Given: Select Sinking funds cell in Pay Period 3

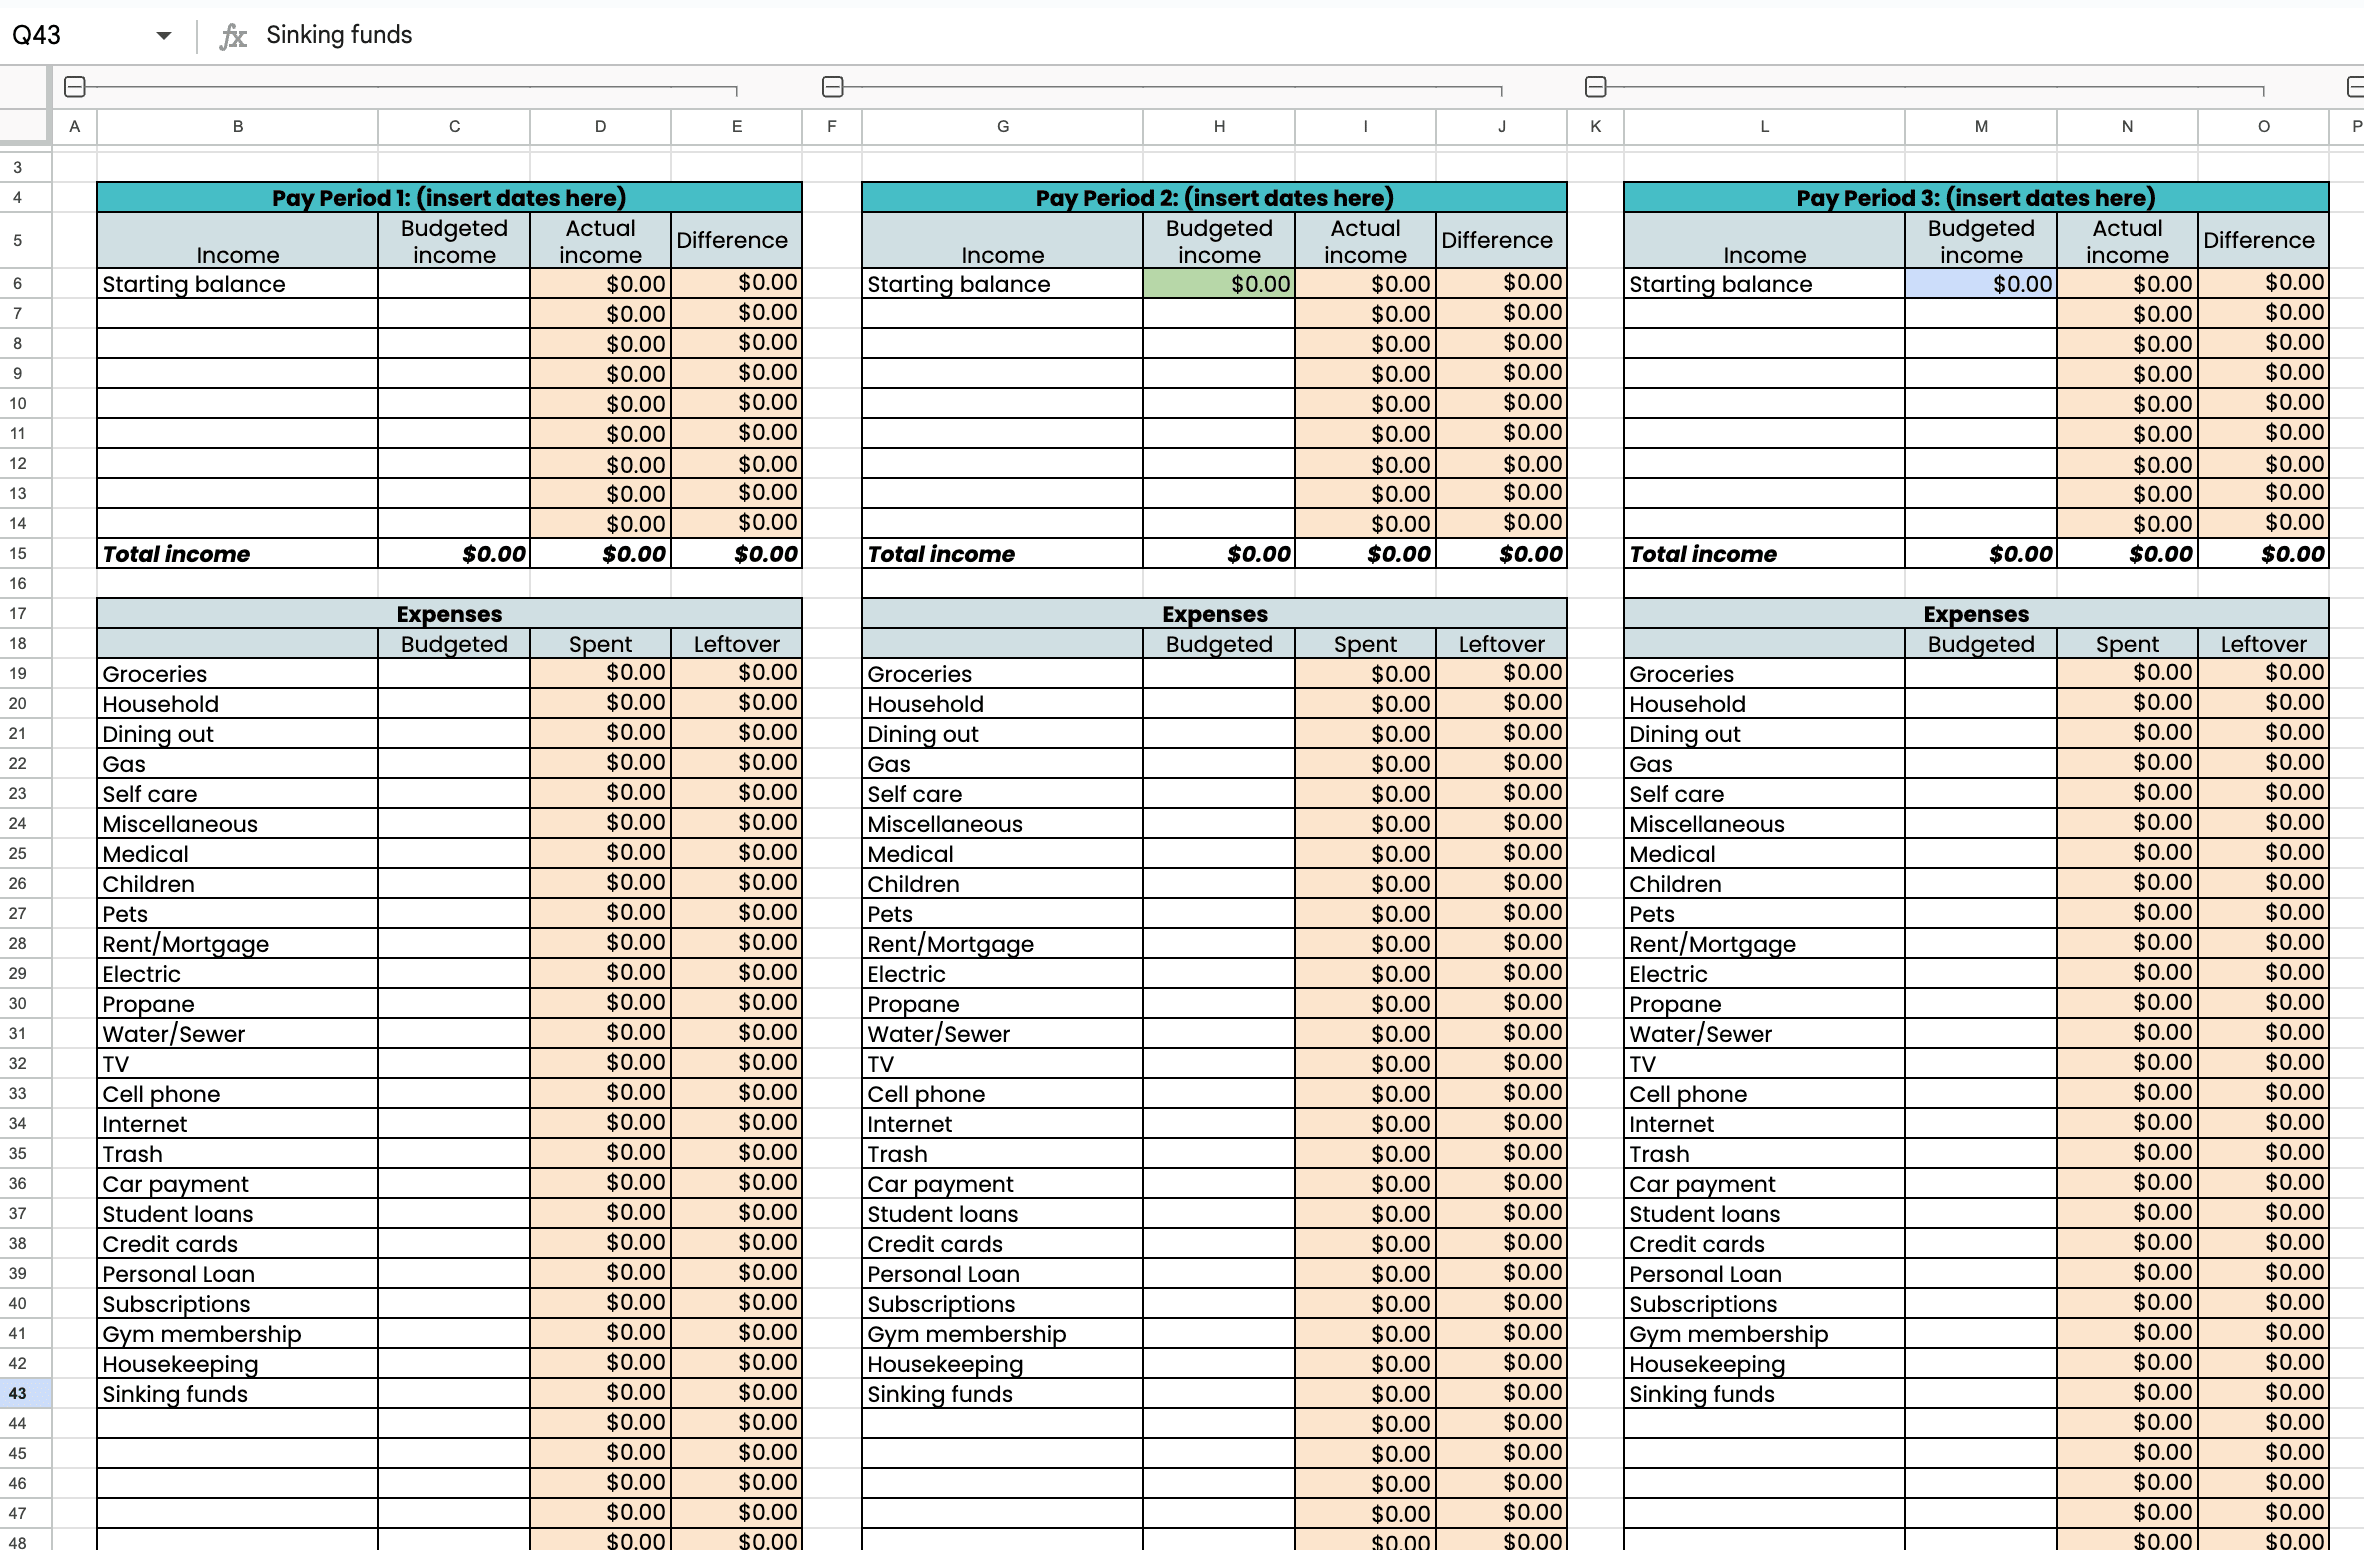Looking at the screenshot, I should click(1765, 1394).
